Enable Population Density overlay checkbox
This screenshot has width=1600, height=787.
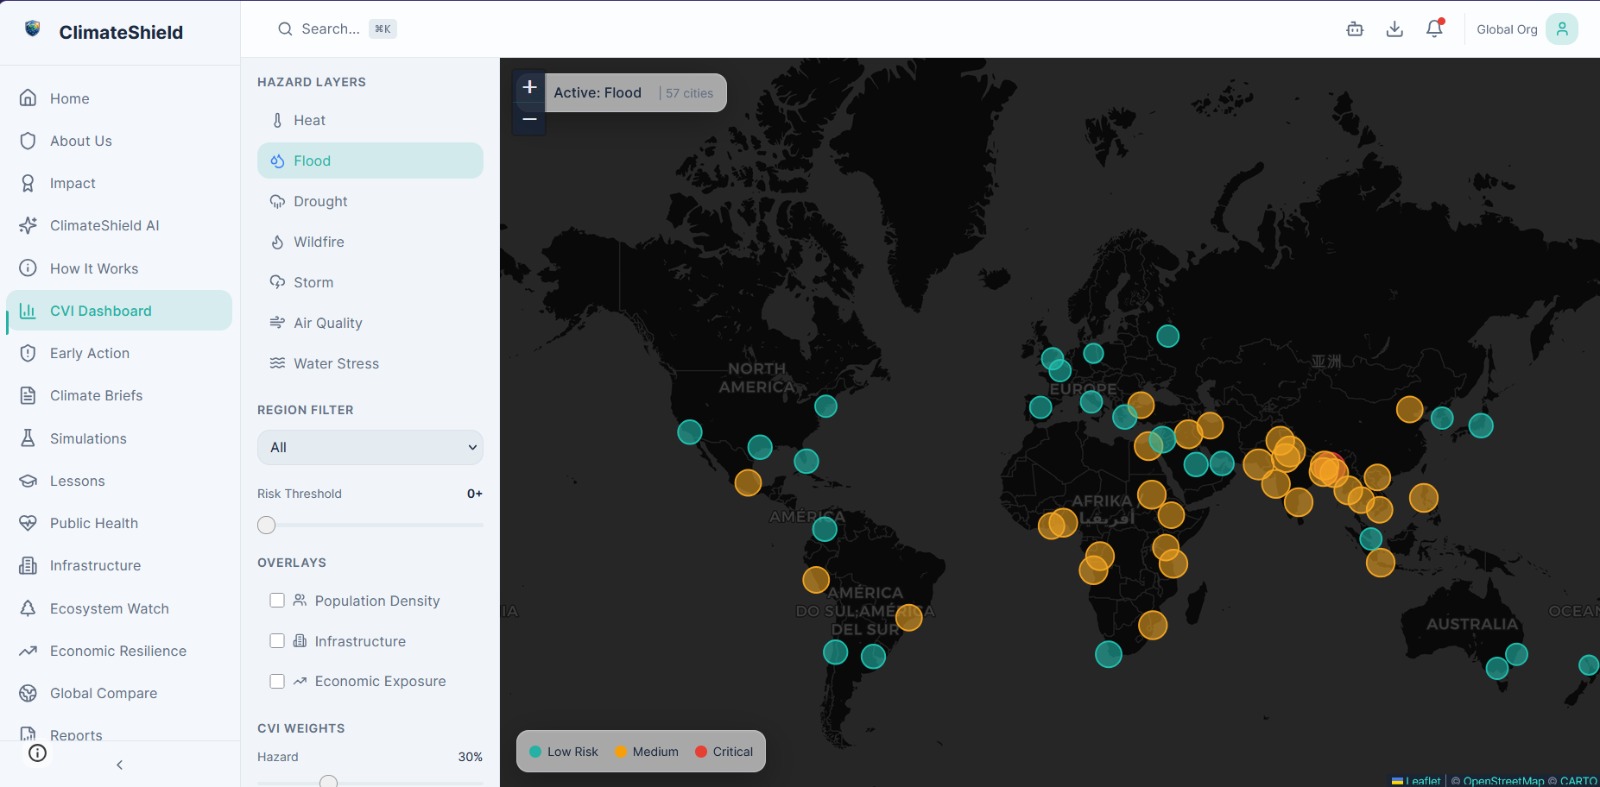click(277, 600)
